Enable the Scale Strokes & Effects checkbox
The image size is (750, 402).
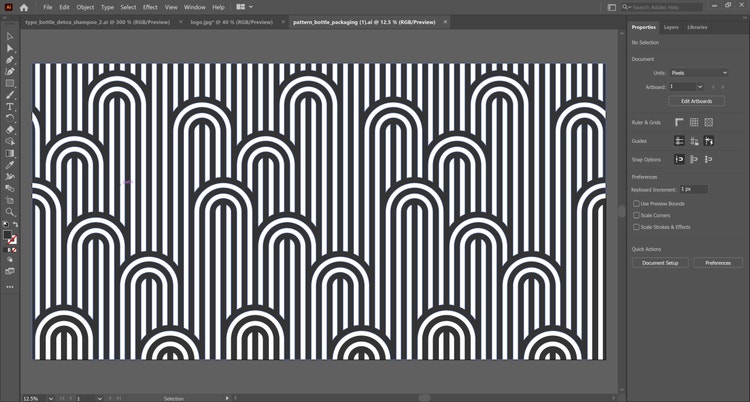[x=636, y=227]
